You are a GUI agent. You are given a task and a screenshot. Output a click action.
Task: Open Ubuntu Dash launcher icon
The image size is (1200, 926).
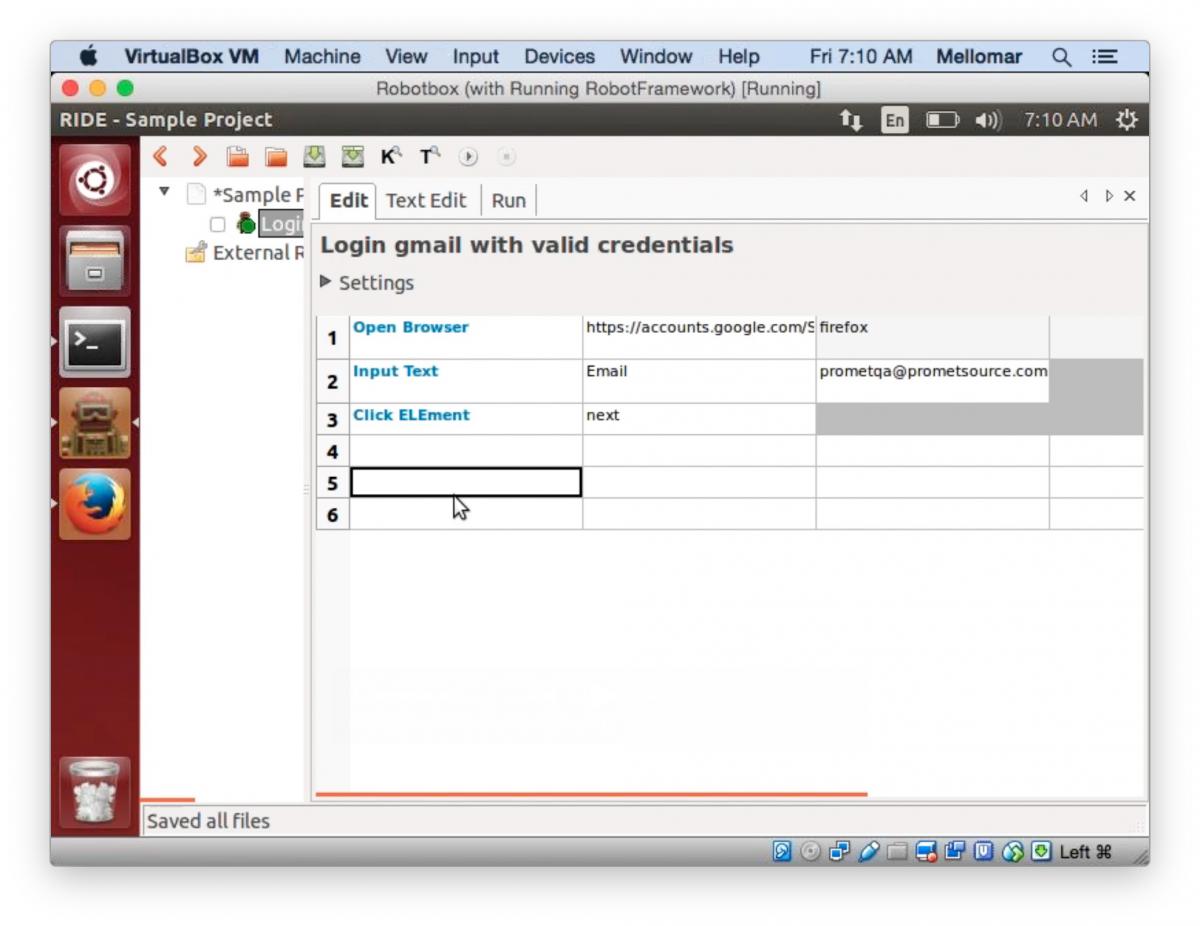94,180
